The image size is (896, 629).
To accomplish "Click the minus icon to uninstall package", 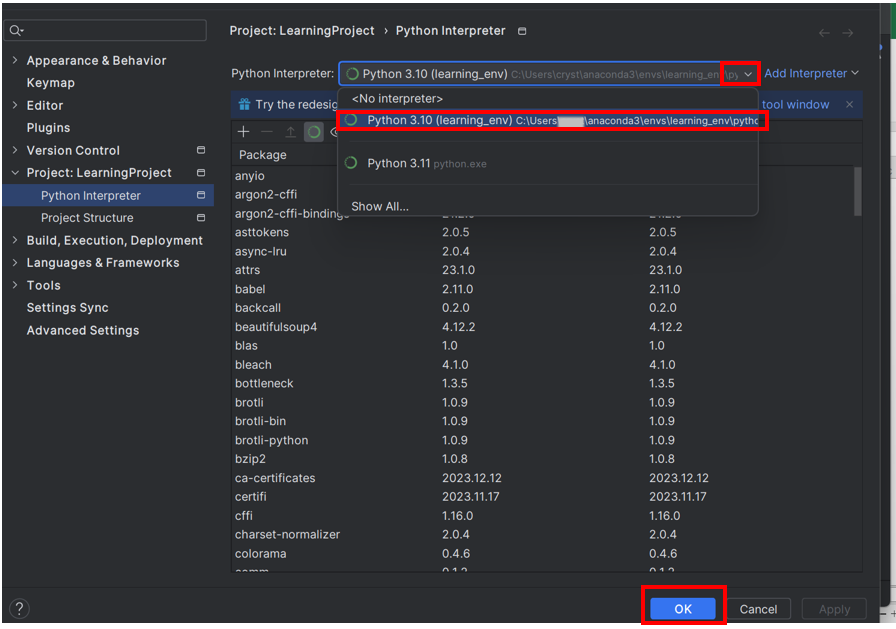I will [x=267, y=132].
